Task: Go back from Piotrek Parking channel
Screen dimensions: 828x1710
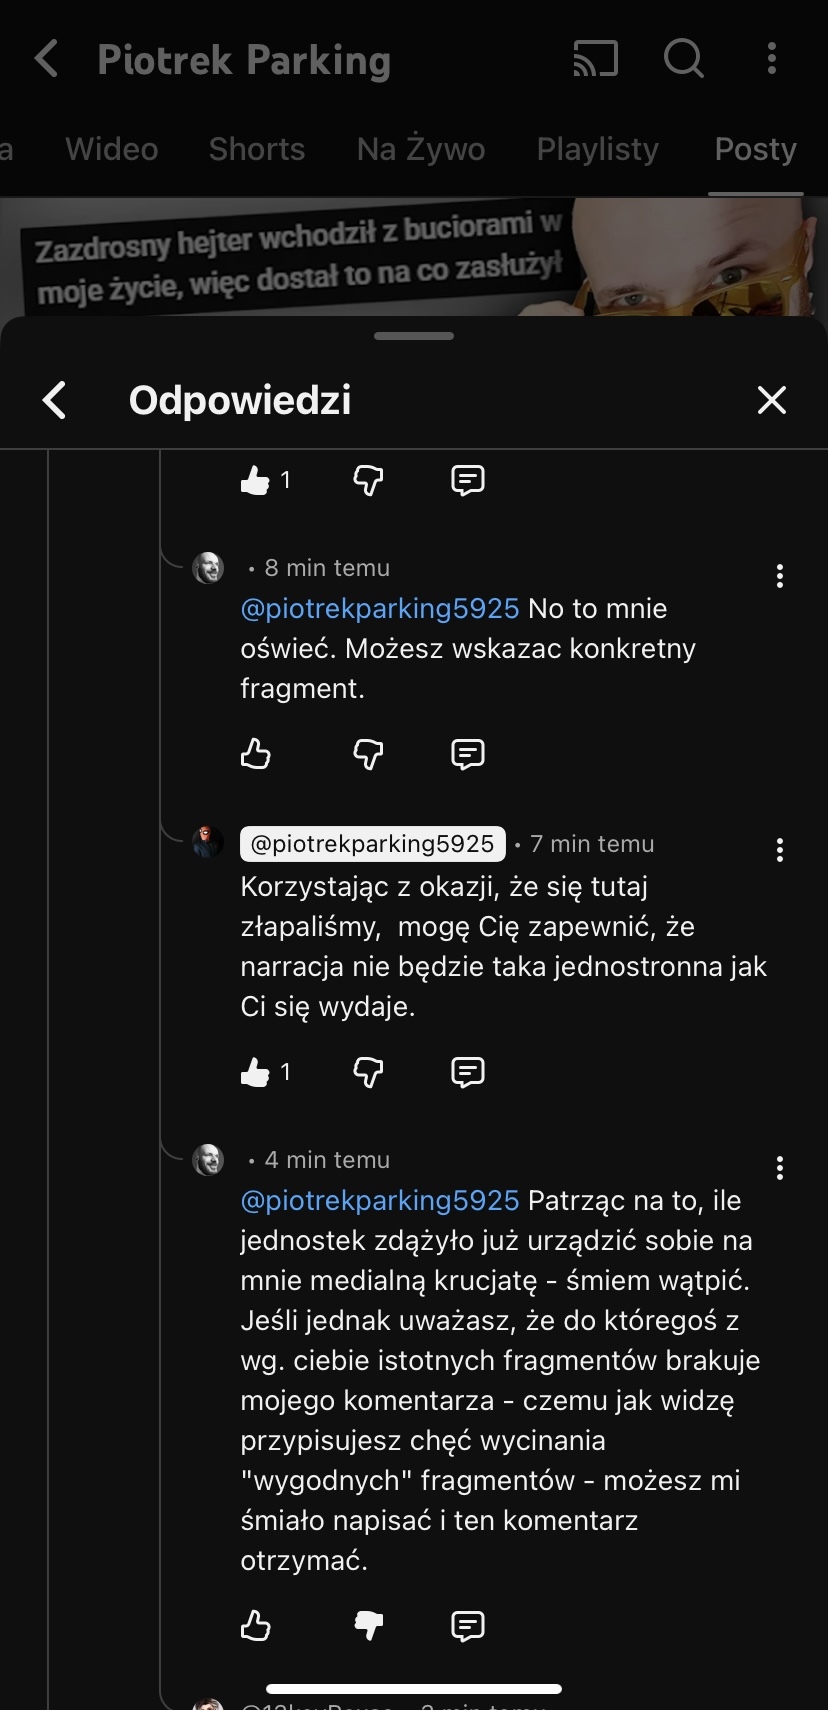Action: (47, 59)
